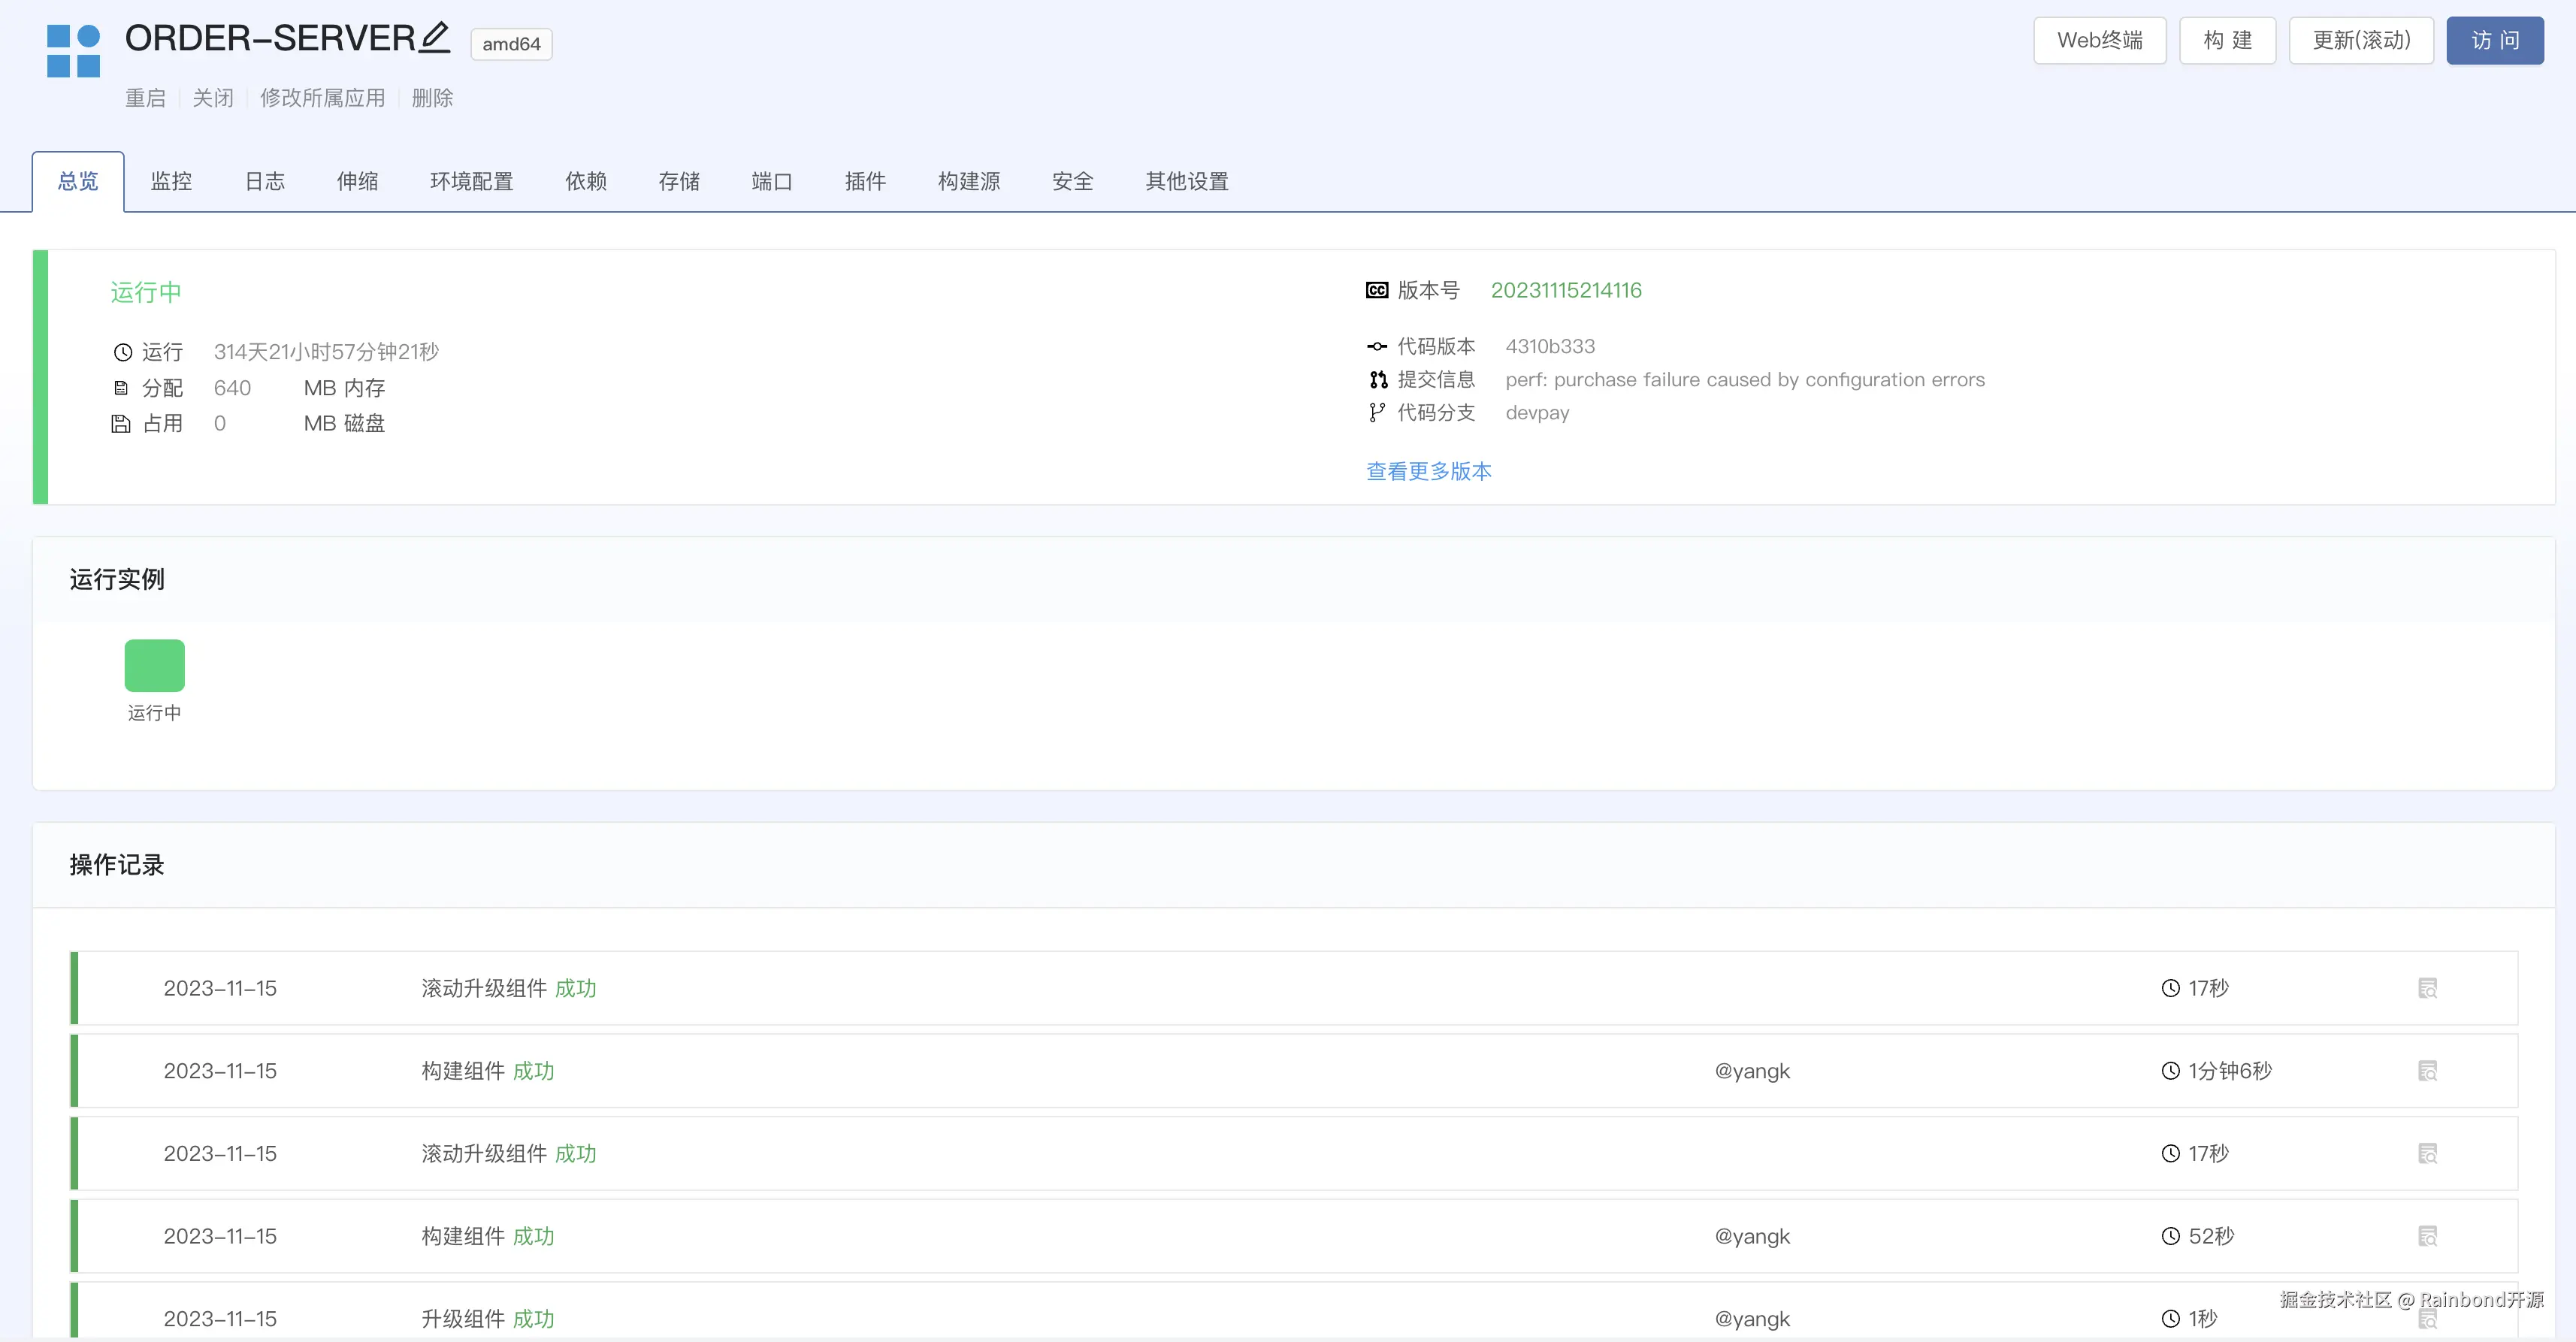Open the 环境配置 tab
The image size is (2576, 1342).
pyautogui.click(x=471, y=181)
